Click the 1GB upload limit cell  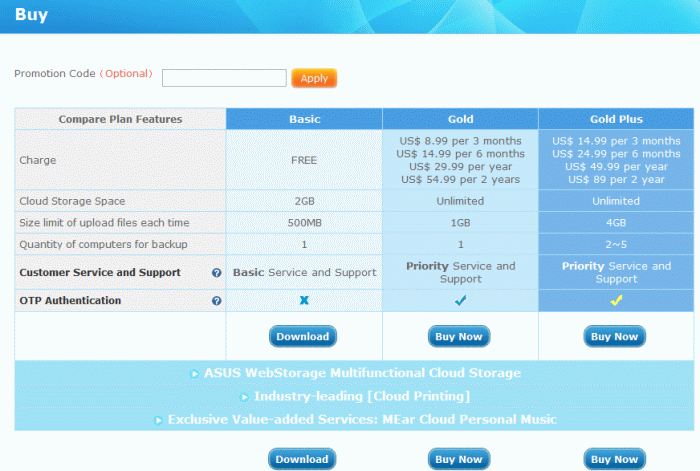tap(460, 223)
